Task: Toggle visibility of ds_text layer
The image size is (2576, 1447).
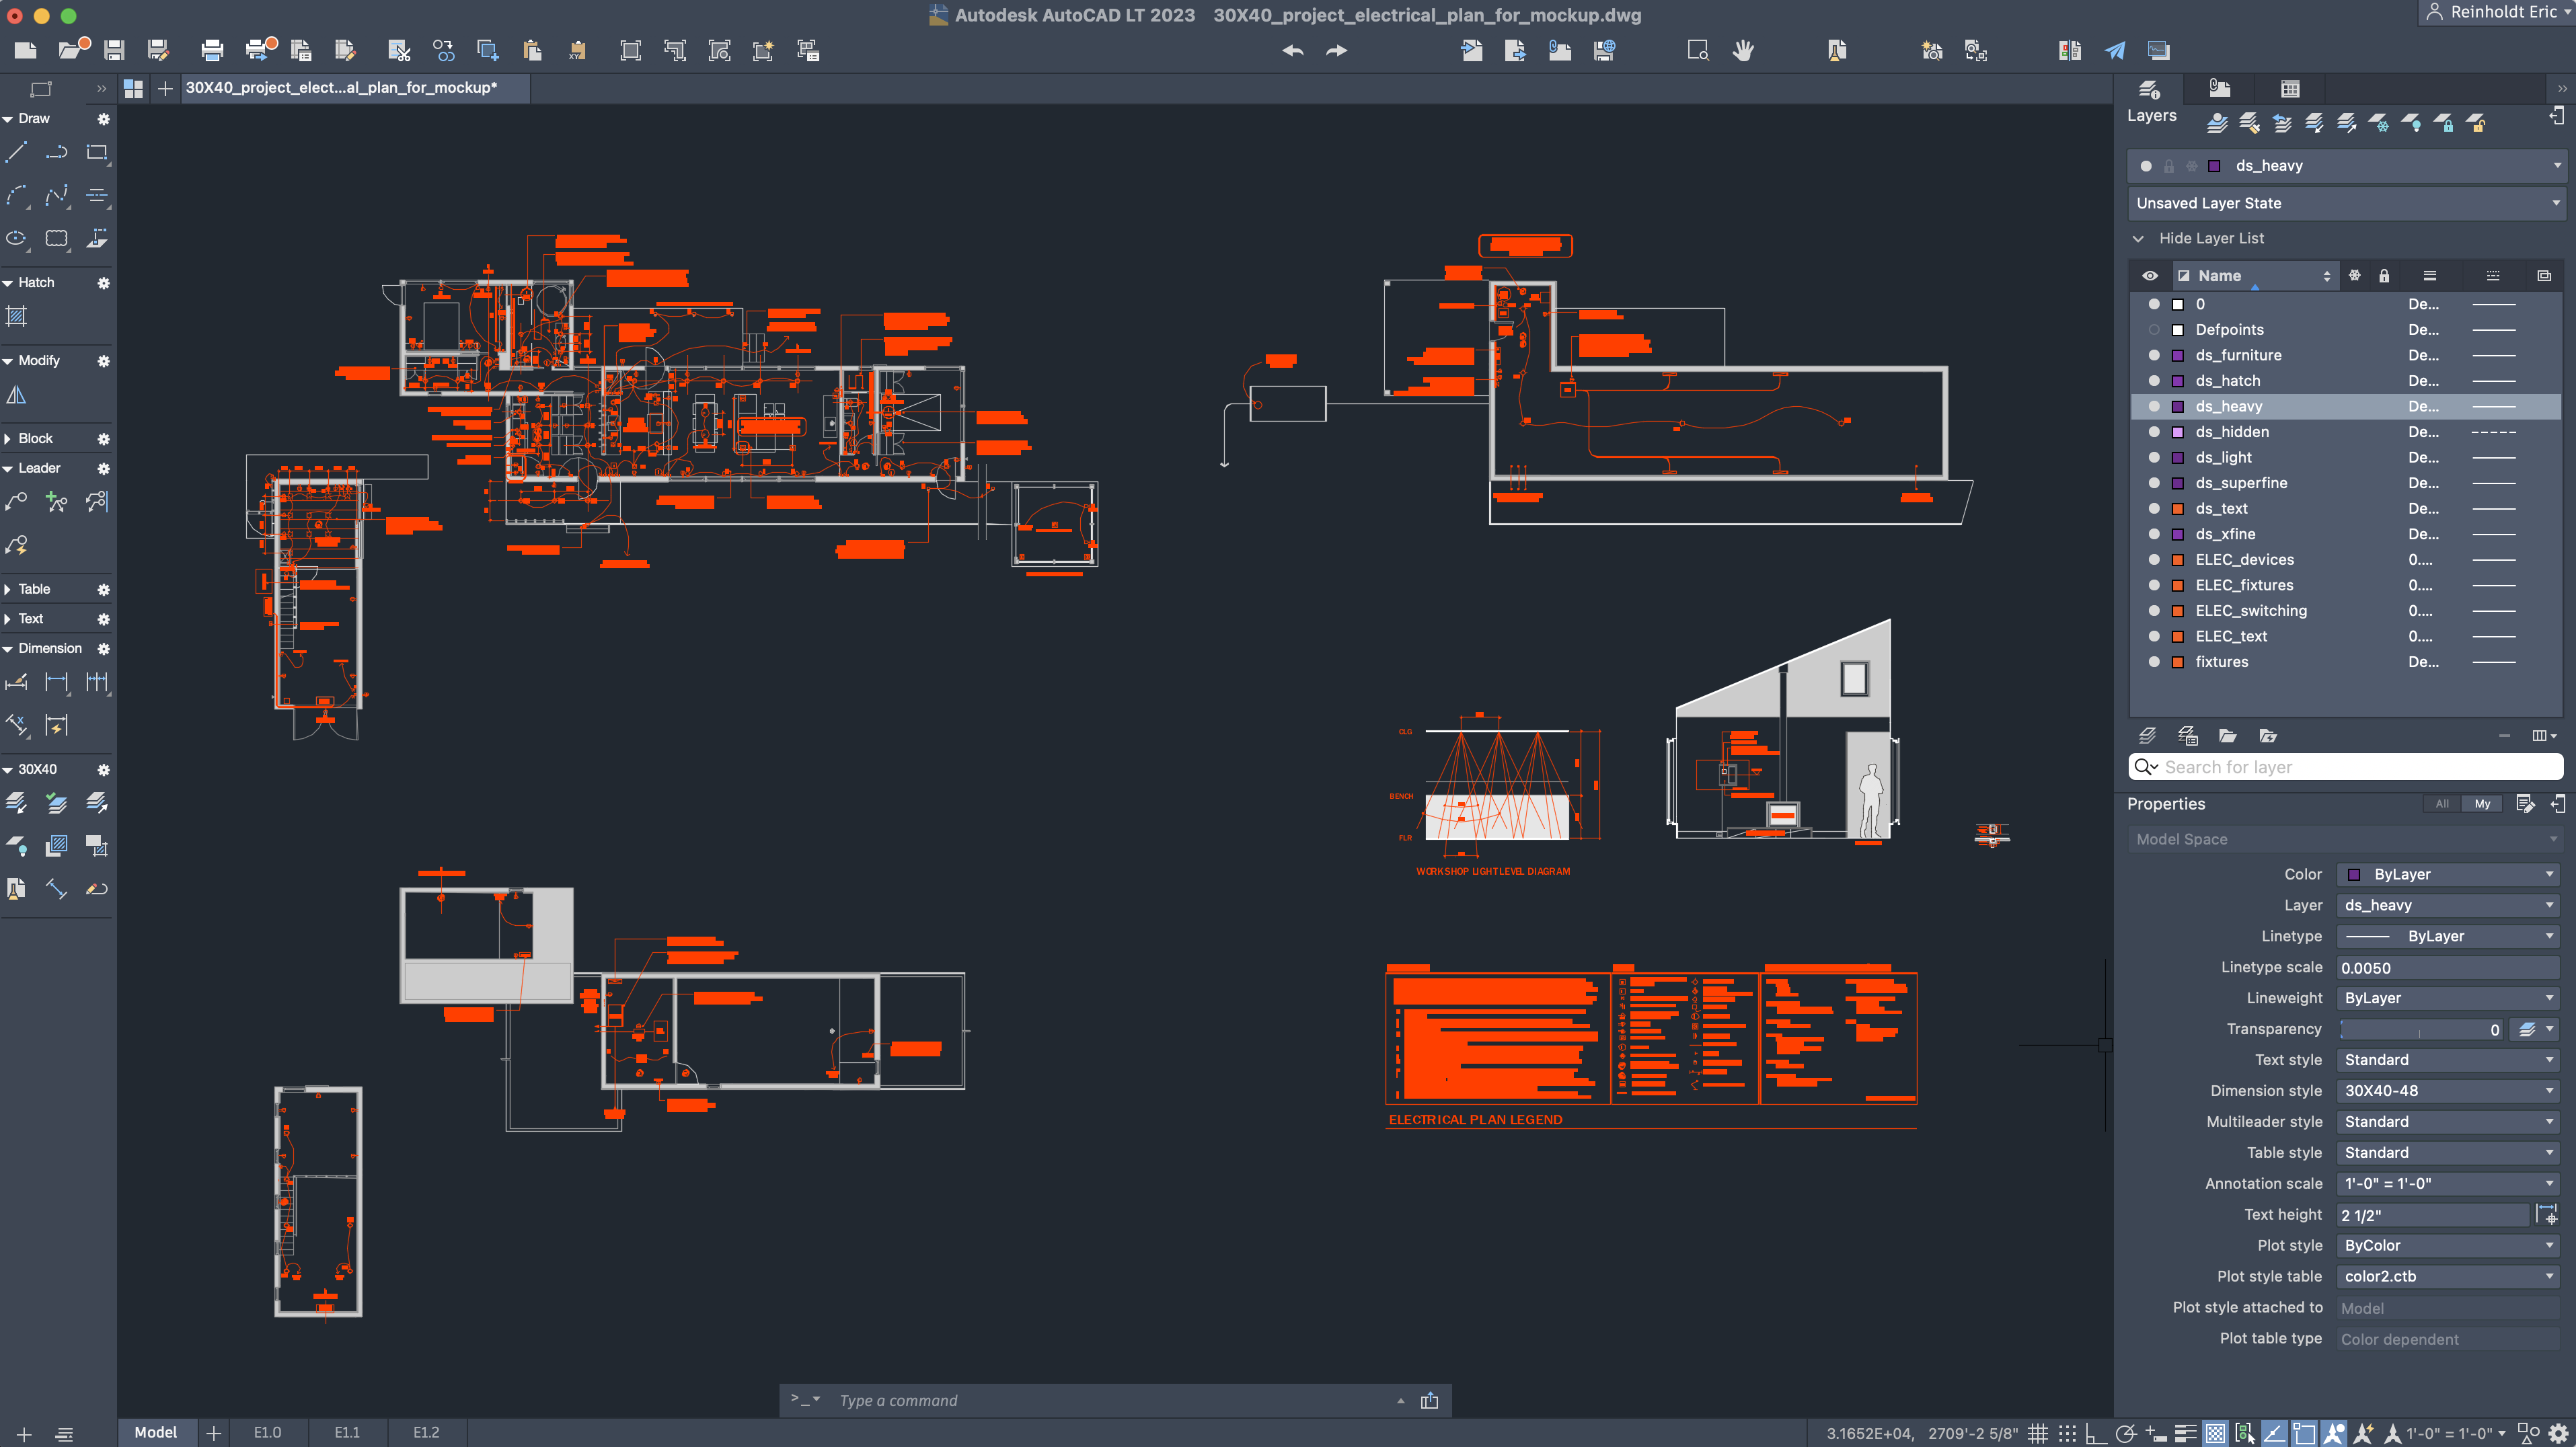Action: pos(2153,509)
